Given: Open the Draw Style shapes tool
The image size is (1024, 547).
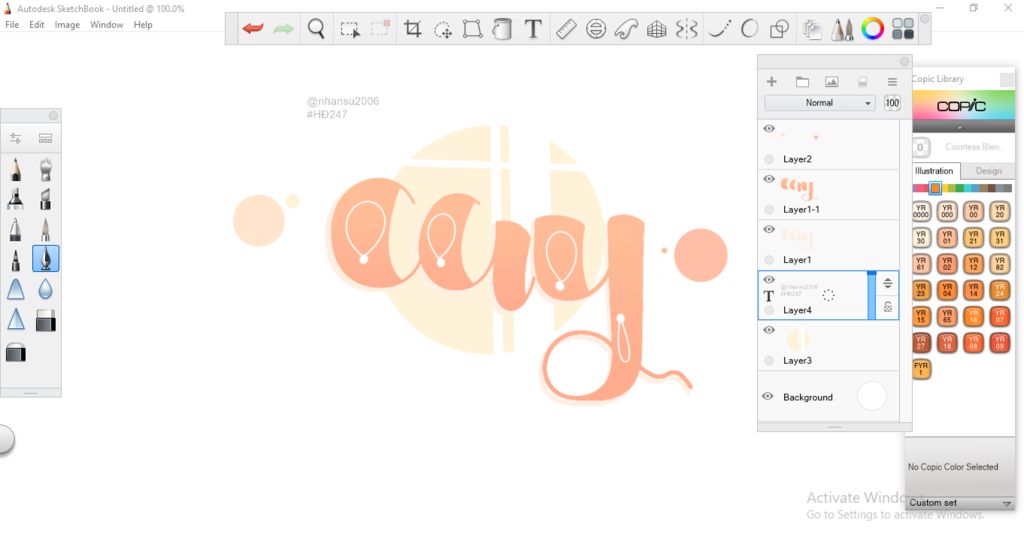Looking at the screenshot, I should click(x=779, y=29).
